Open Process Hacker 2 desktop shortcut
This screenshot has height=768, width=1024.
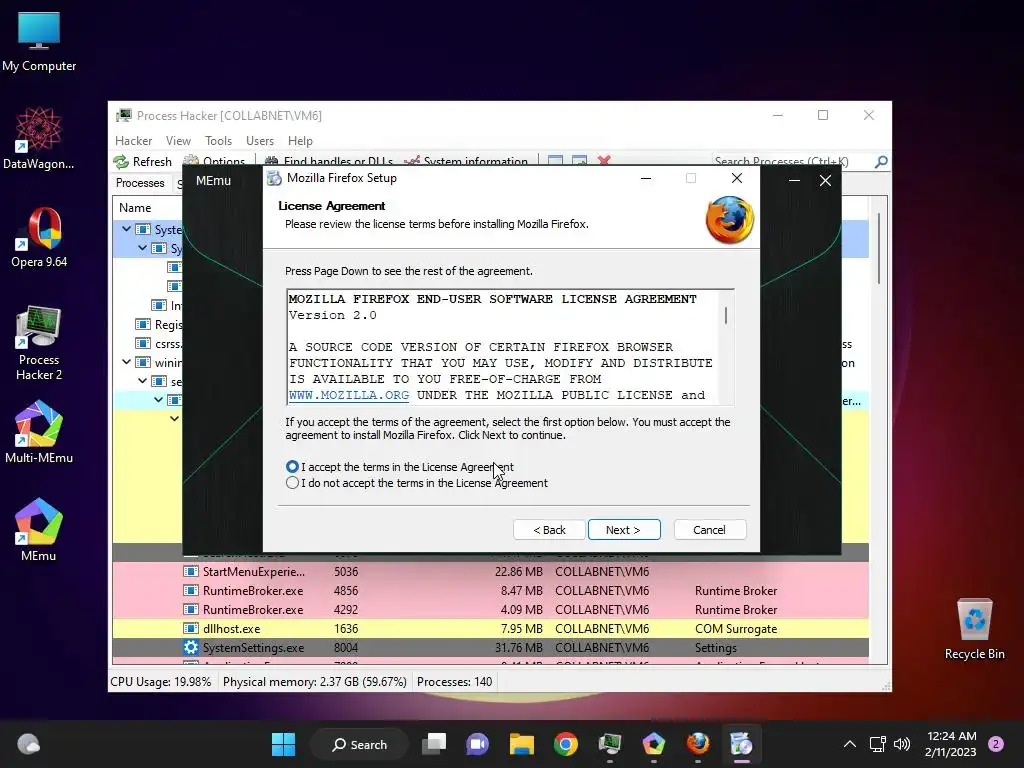click(x=39, y=344)
